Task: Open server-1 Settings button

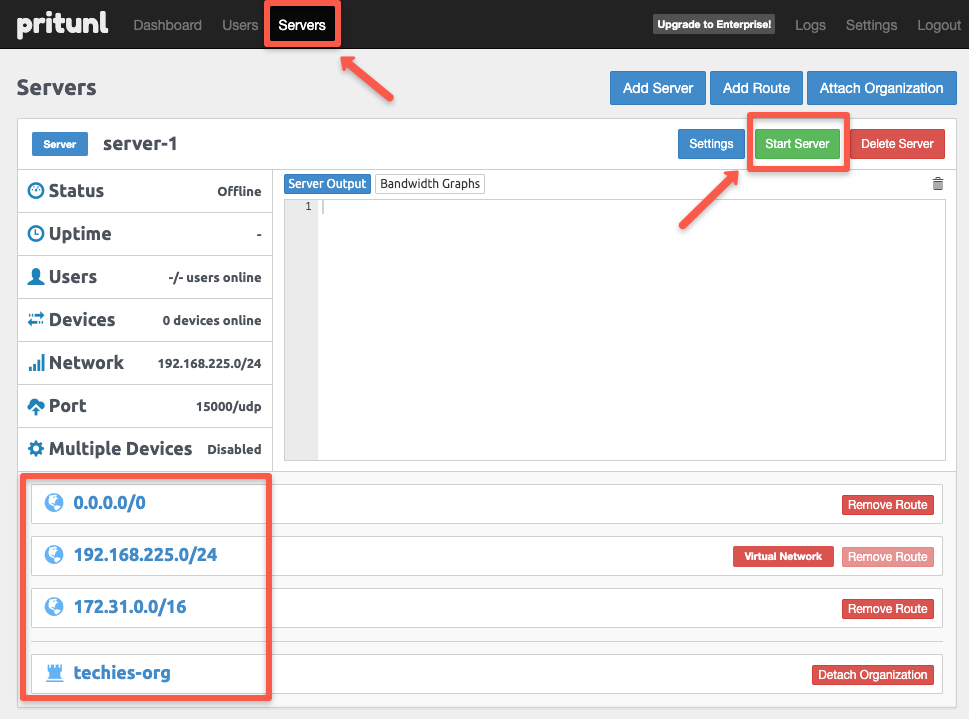Action: (711, 144)
